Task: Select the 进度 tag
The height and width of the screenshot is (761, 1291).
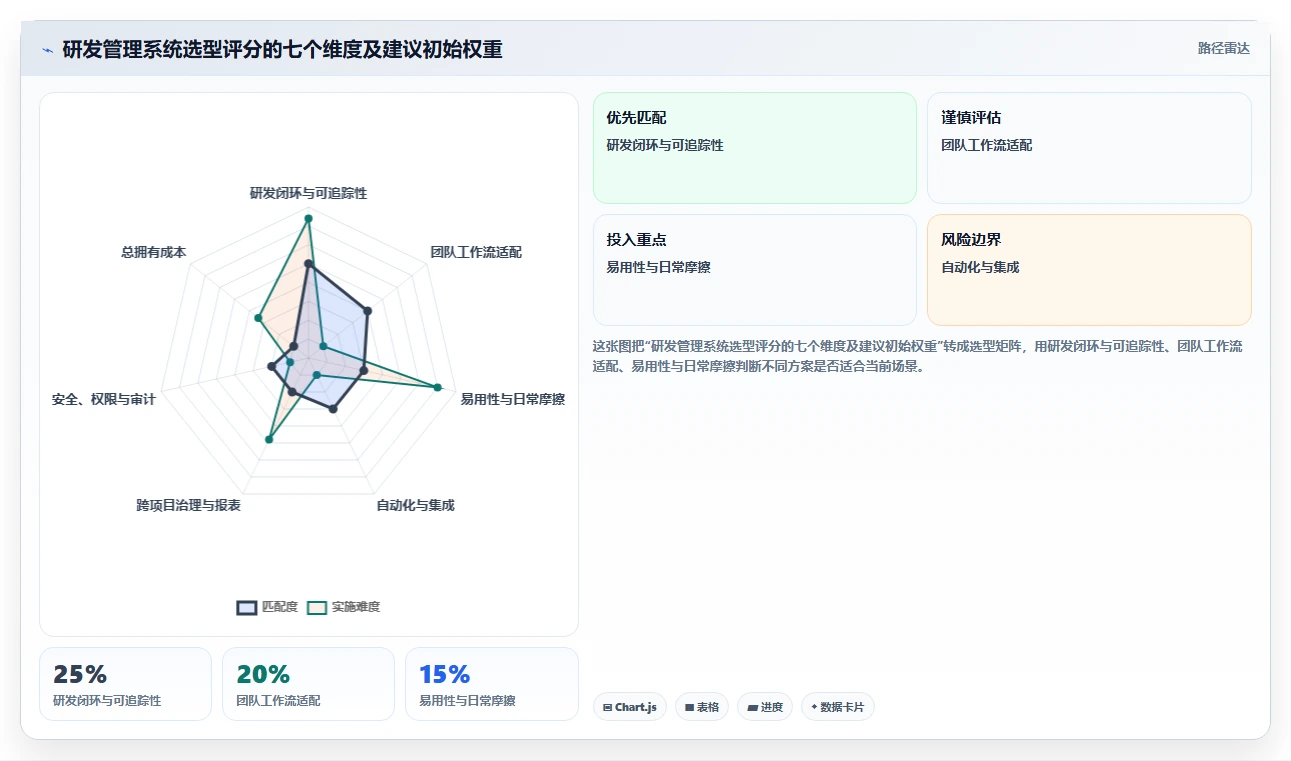Action: click(x=765, y=707)
